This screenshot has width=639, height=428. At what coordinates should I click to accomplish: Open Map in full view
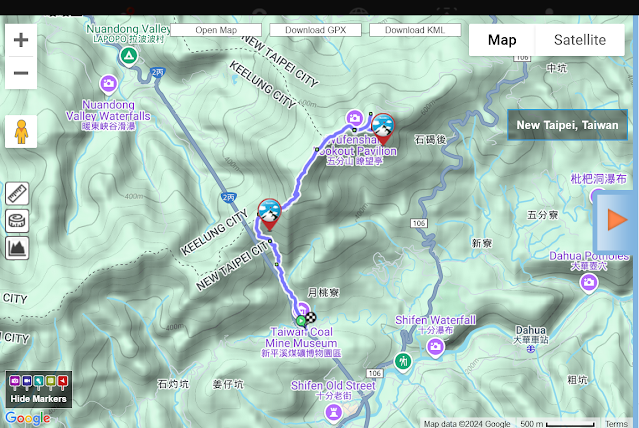[x=216, y=30]
